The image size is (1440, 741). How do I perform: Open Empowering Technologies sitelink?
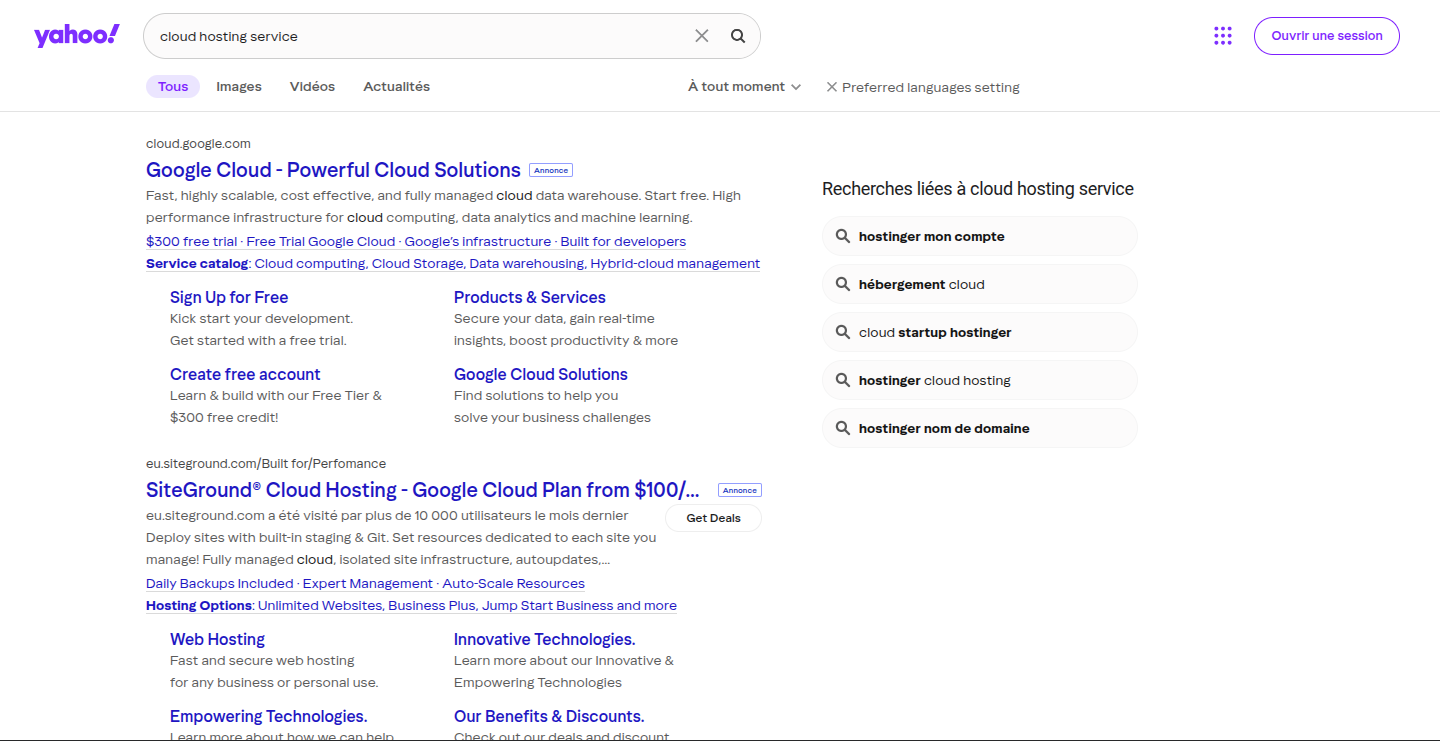click(269, 716)
